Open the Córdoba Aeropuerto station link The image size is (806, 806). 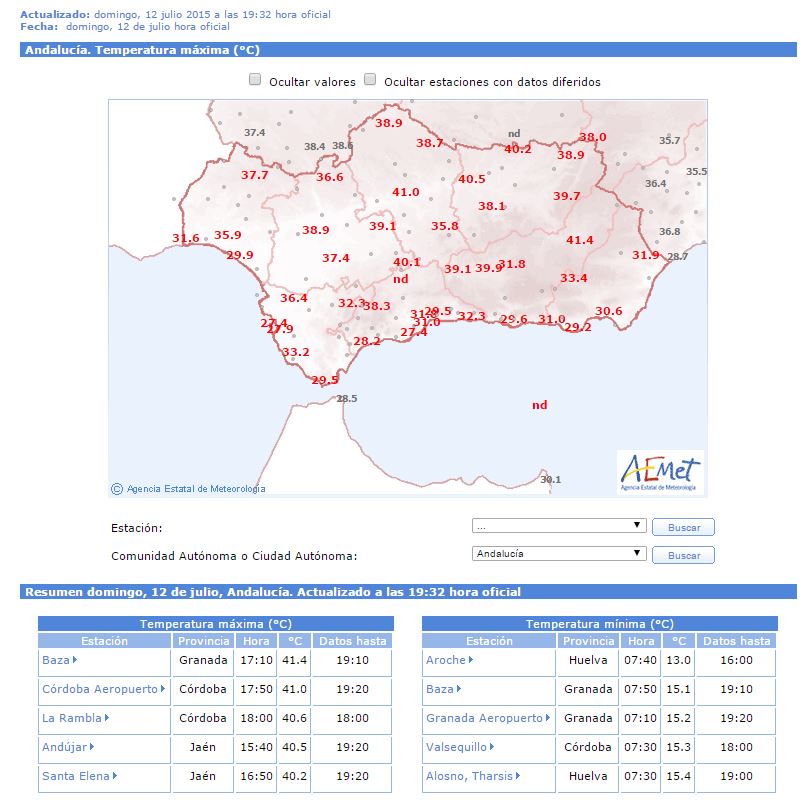click(x=103, y=689)
